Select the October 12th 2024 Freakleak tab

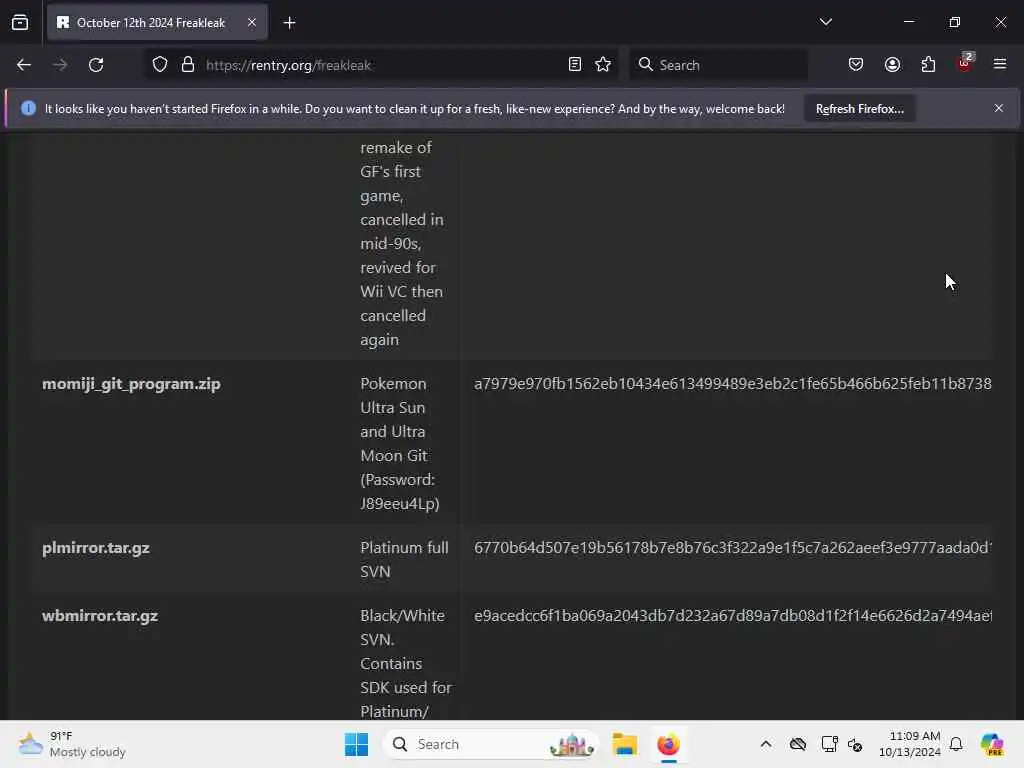pos(157,23)
